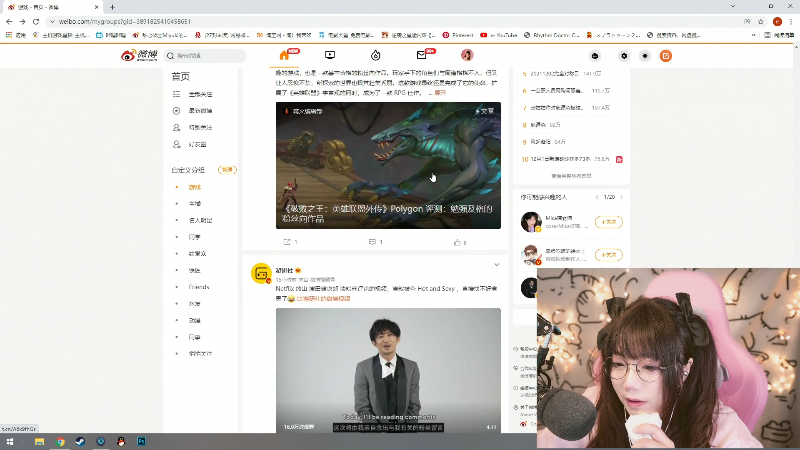The height and width of the screenshot is (450, 800).
Task: Open Chrome tab search chevron
Action: coord(733,6)
